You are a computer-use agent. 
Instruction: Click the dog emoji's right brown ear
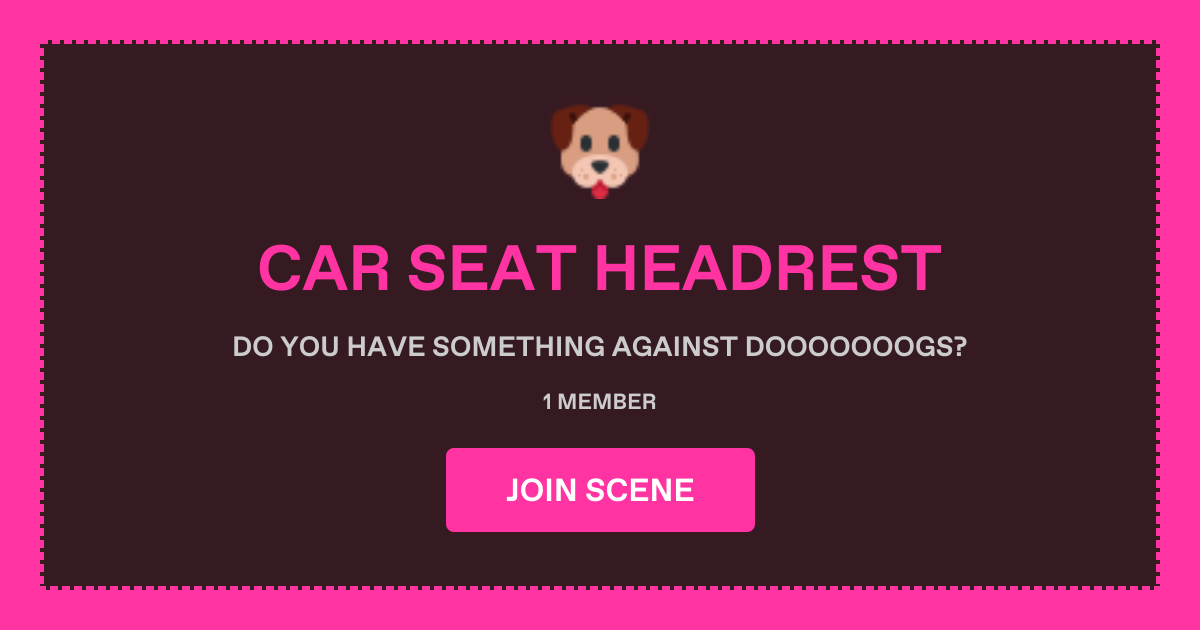[636, 129]
